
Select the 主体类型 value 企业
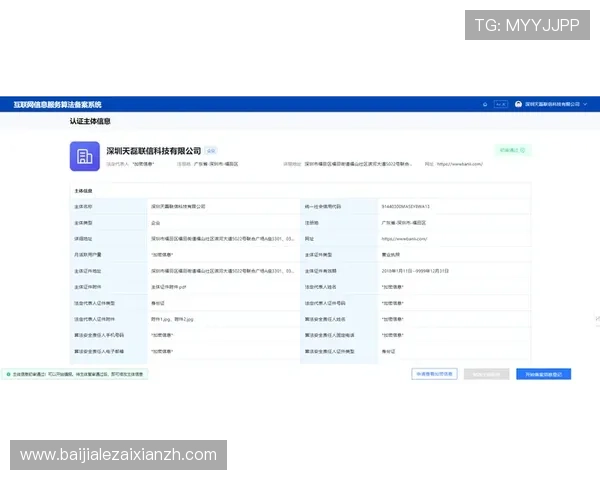[155, 223]
